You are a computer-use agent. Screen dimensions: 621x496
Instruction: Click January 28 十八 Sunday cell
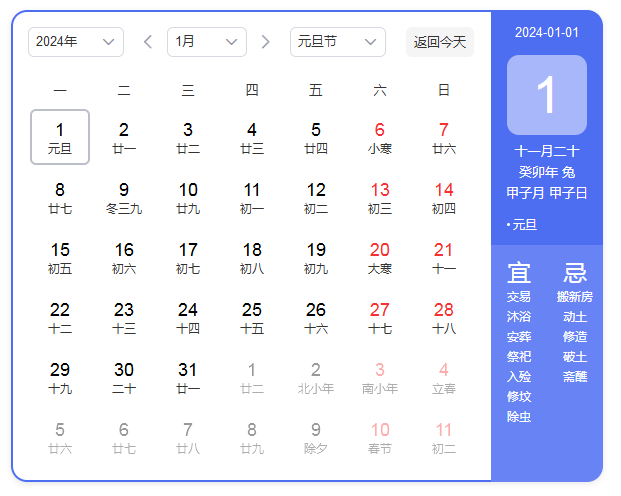pyautogui.click(x=444, y=317)
